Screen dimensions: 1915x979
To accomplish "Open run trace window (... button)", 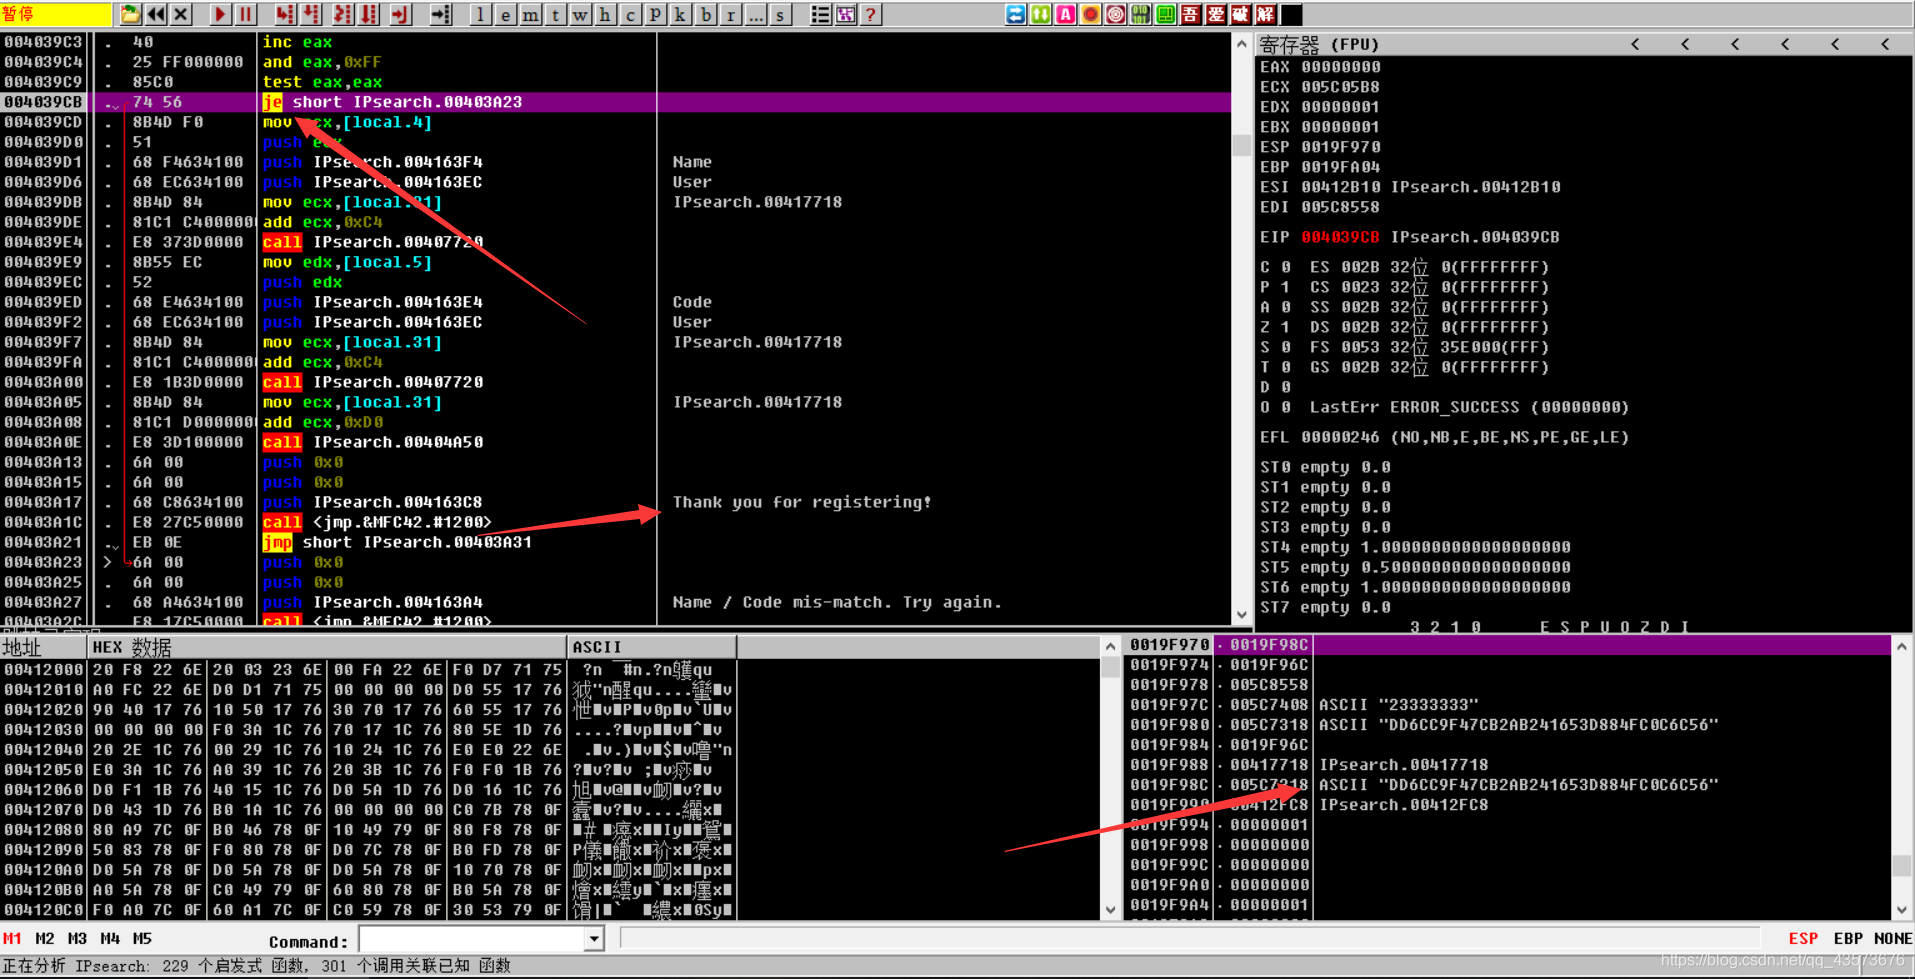I will pyautogui.click(x=756, y=14).
